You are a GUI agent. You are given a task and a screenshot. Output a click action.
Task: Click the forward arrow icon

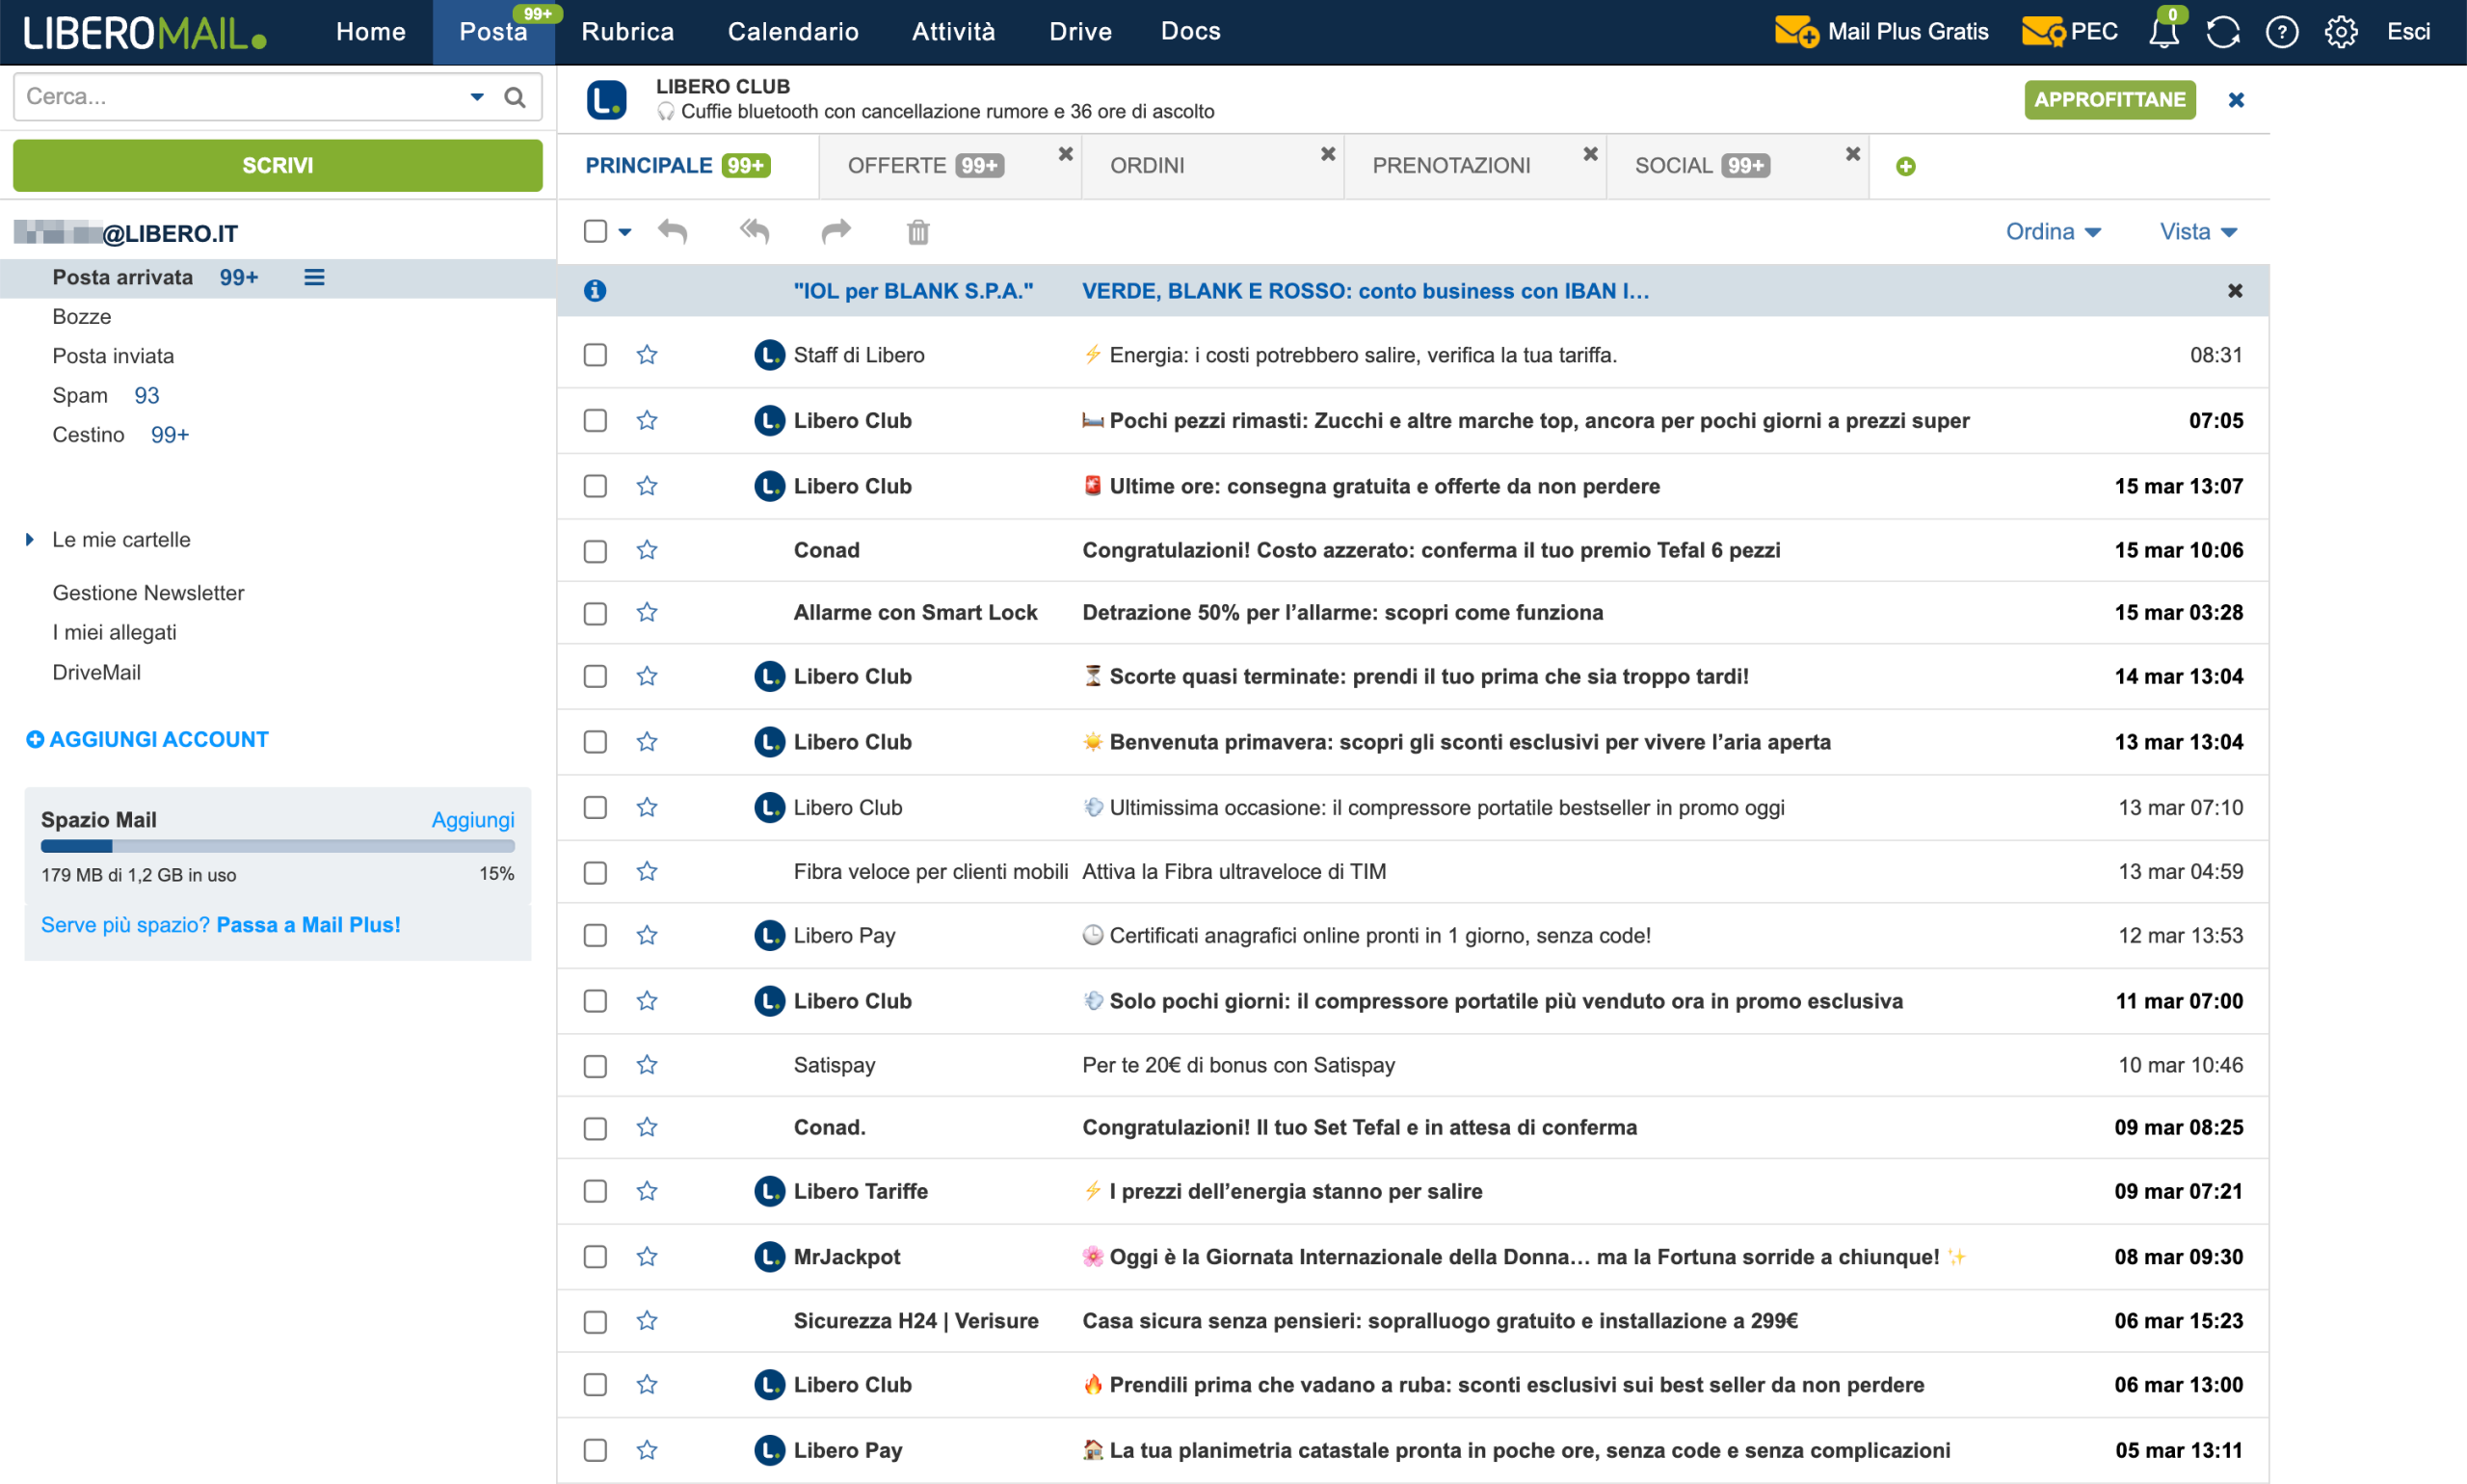[835, 232]
